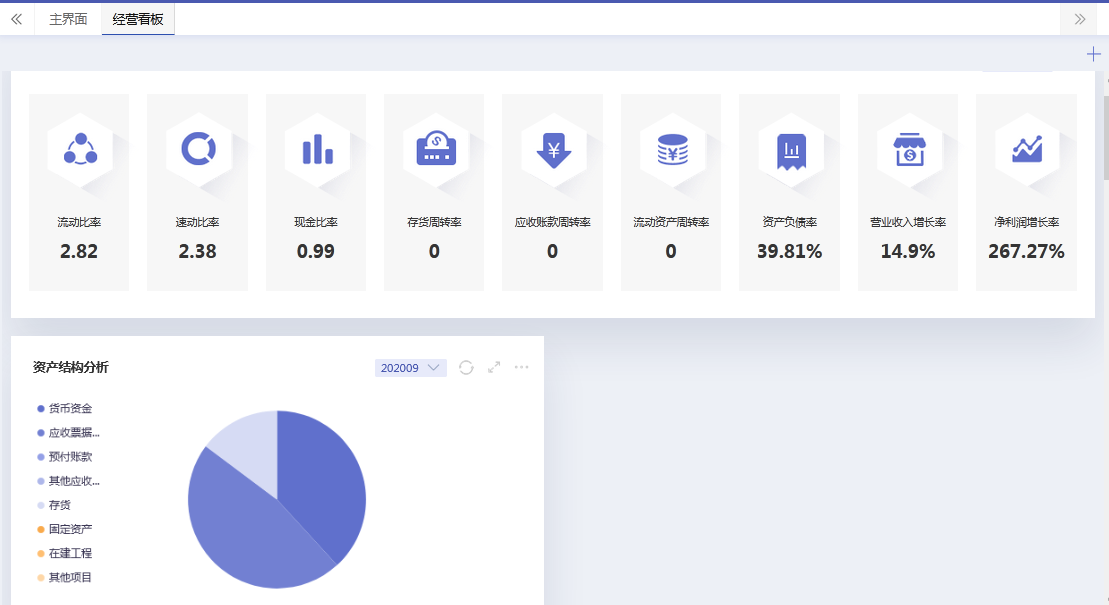Refresh the 资产结构分析 chart
Screen dimensions: 1109x605
[466, 368]
